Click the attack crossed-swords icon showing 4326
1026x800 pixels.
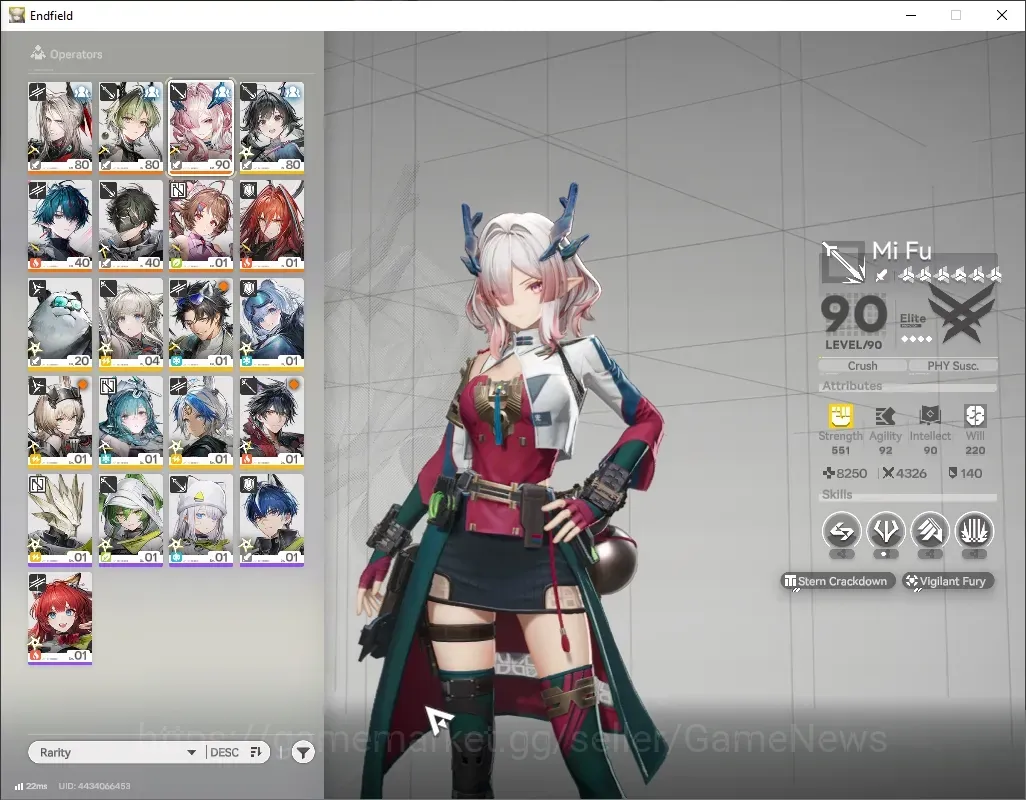coord(888,473)
